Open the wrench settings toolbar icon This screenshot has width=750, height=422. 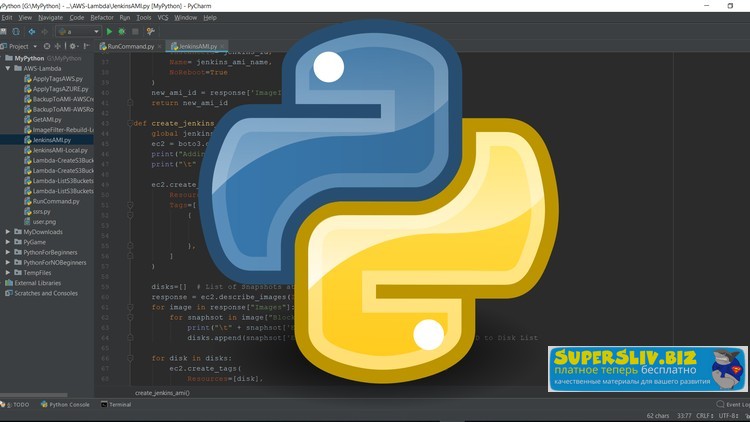[x=151, y=32]
